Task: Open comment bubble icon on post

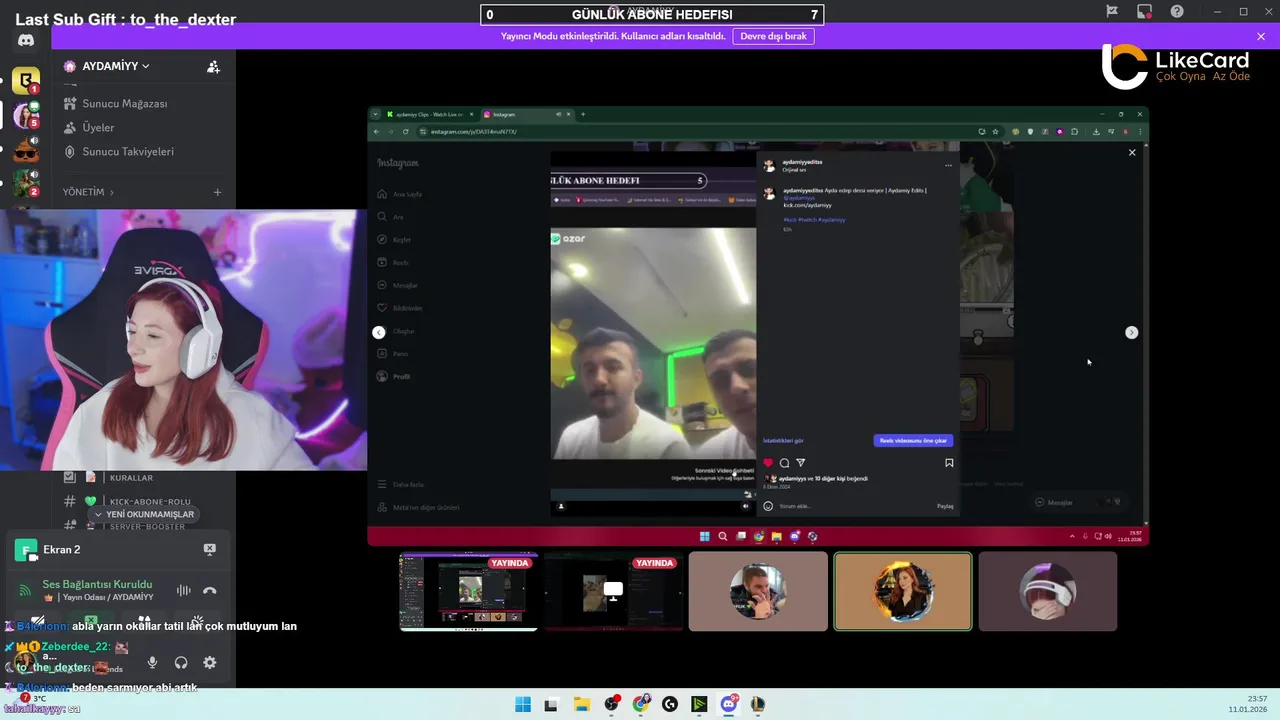Action: pyautogui.click(x=784, y=463)
